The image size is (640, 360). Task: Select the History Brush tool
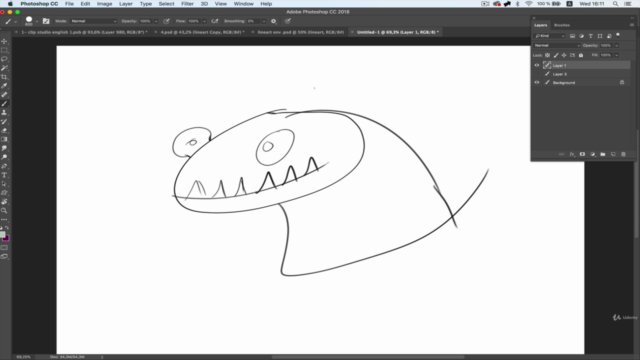click(x=4, y=122)
